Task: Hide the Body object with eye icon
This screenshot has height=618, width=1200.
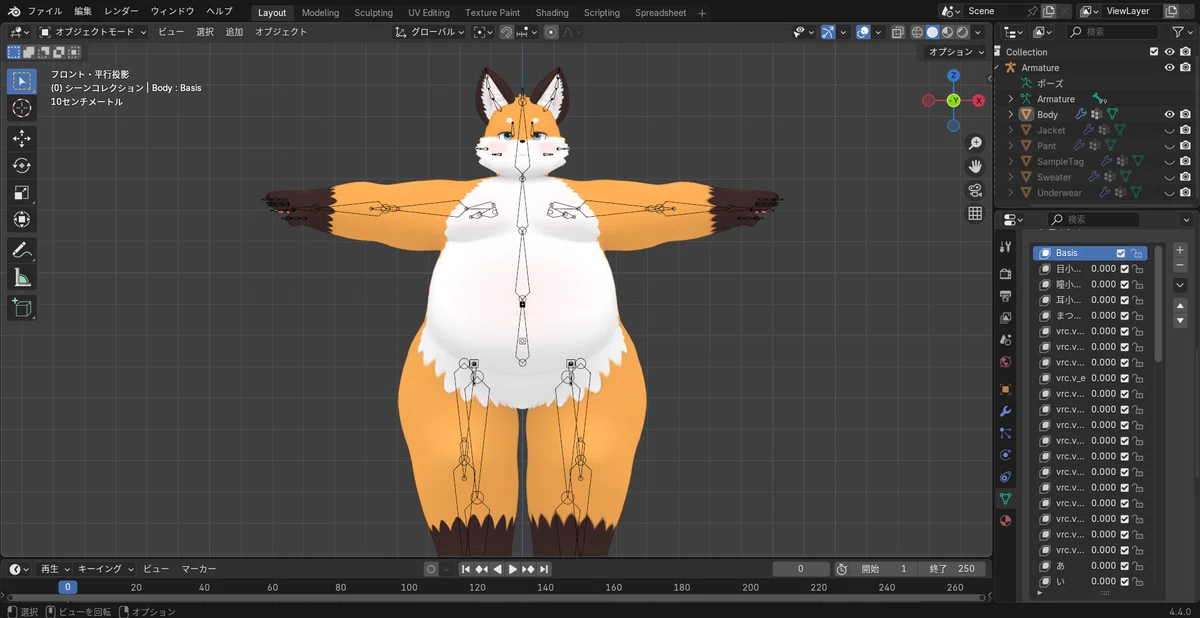Action: pos(1169,114)
